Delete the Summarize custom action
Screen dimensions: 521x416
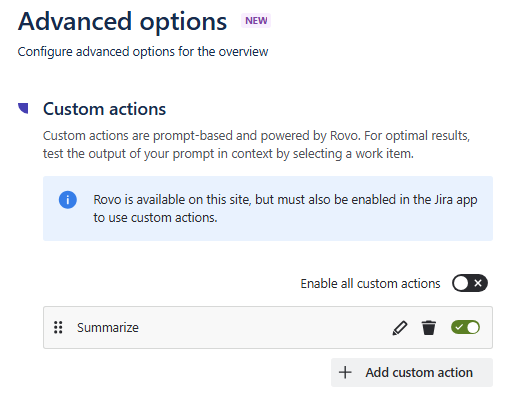click(x=428, y=327)
